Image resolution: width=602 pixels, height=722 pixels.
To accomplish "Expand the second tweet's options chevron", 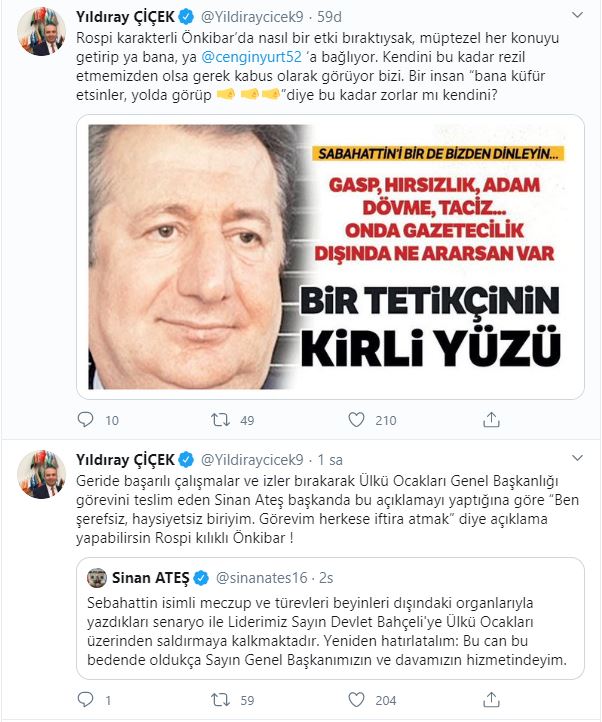I will click(577, 458).
